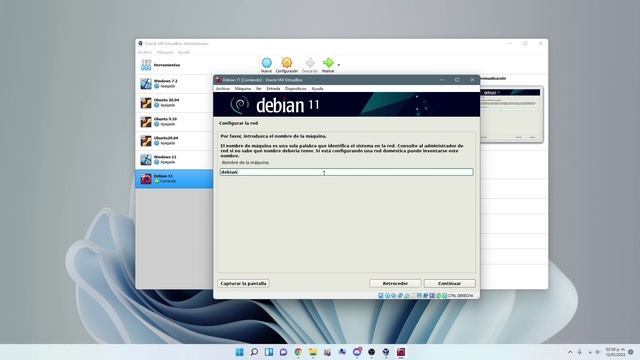Open the taskbar clock and date
Viewport: 640px width, 360px height.
[615, 352]
